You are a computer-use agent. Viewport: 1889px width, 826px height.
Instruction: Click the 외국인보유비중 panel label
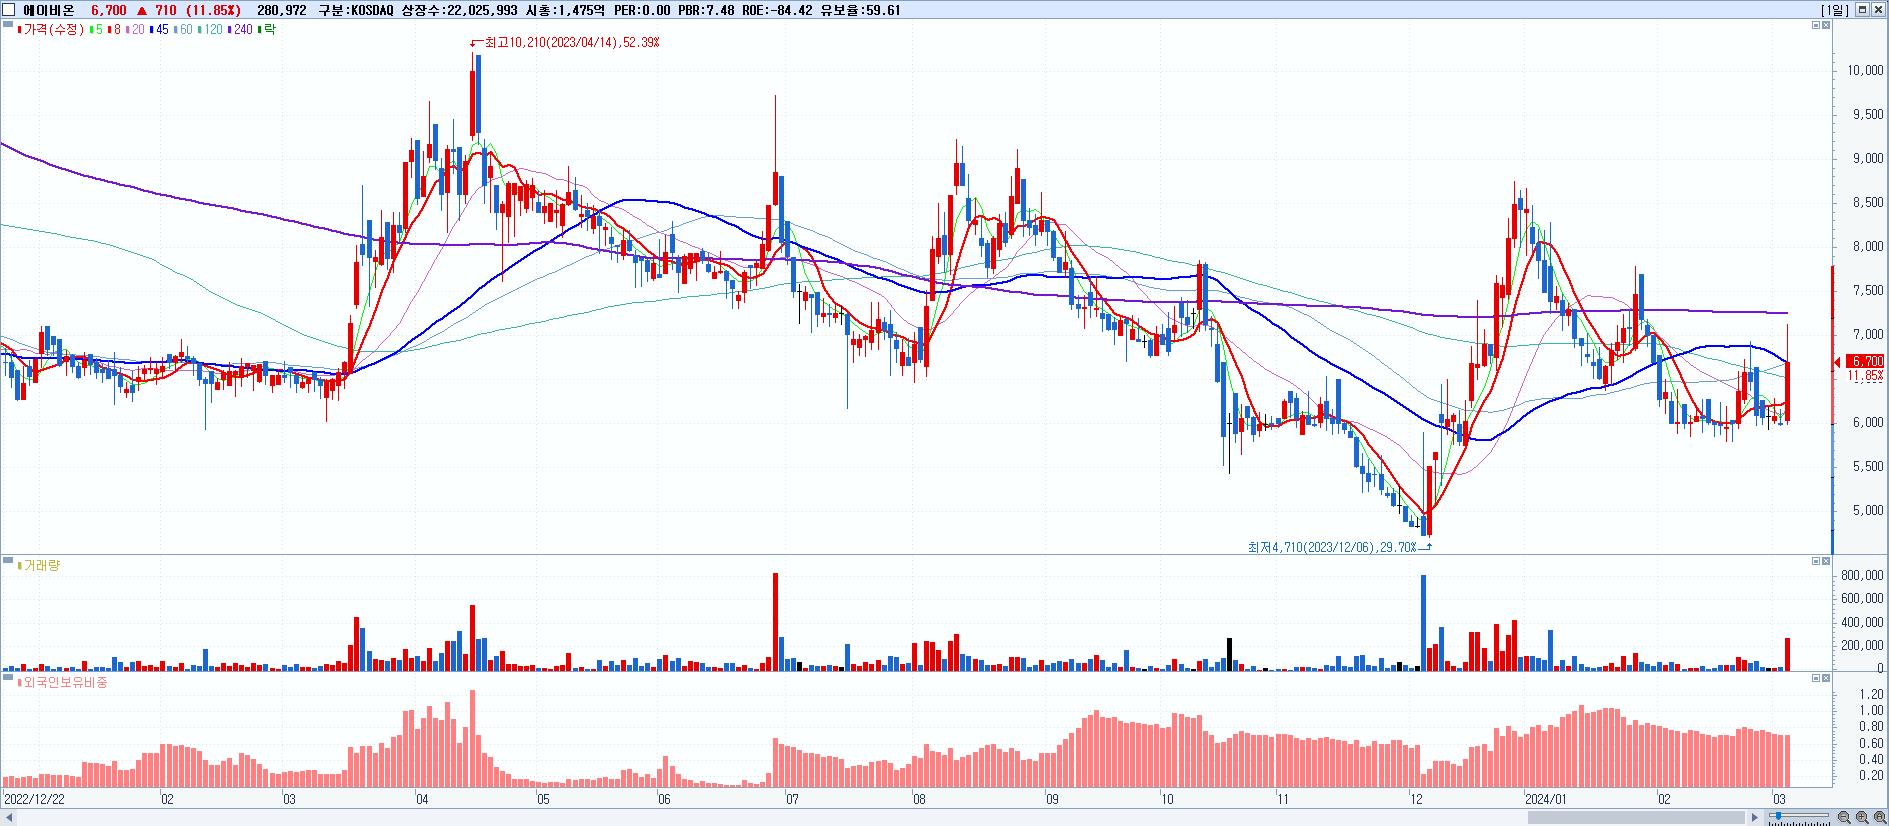tap(62, 682)
